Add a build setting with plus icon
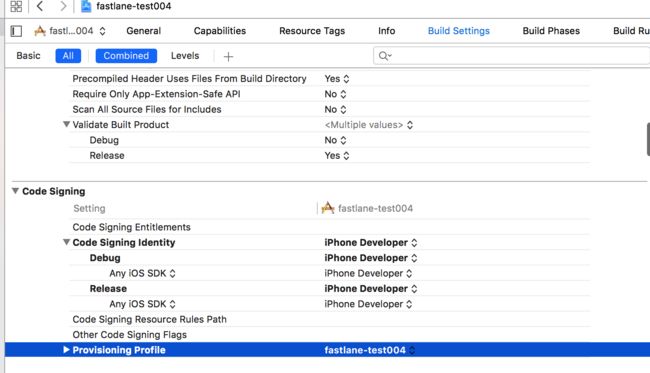 click(x=228, y=56)
